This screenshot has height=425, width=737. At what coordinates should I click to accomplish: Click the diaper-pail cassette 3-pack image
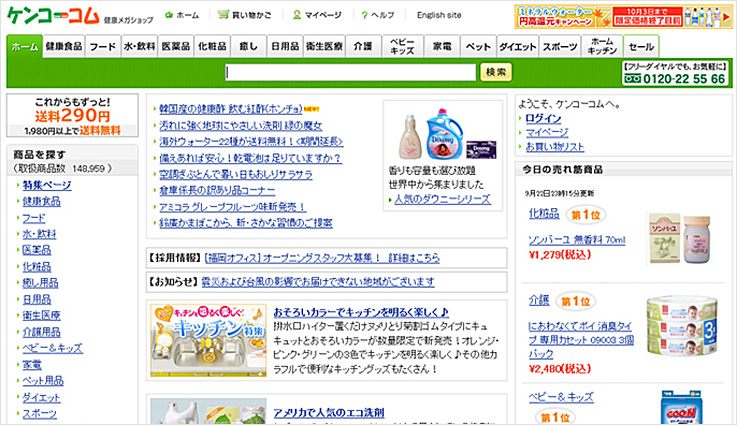point(682,326)
